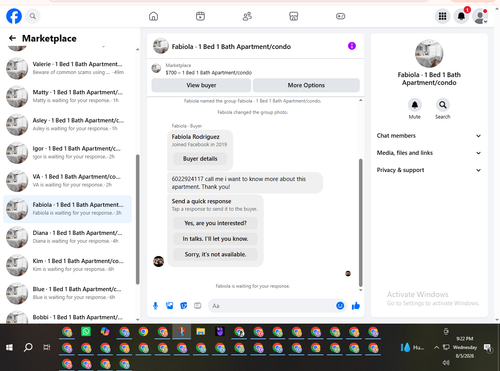Open the Kim conversation
This screenshot has height=371, width=500.
[67, 265]
